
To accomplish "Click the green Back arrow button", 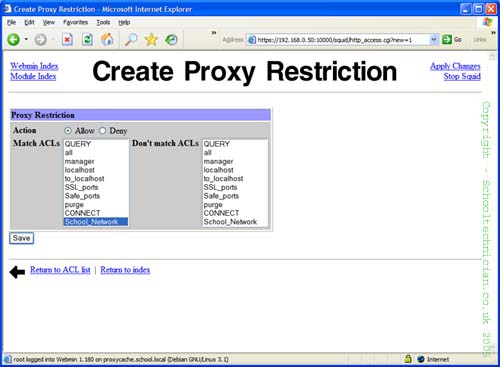I will pyautogui.click(x=14, y=40).
